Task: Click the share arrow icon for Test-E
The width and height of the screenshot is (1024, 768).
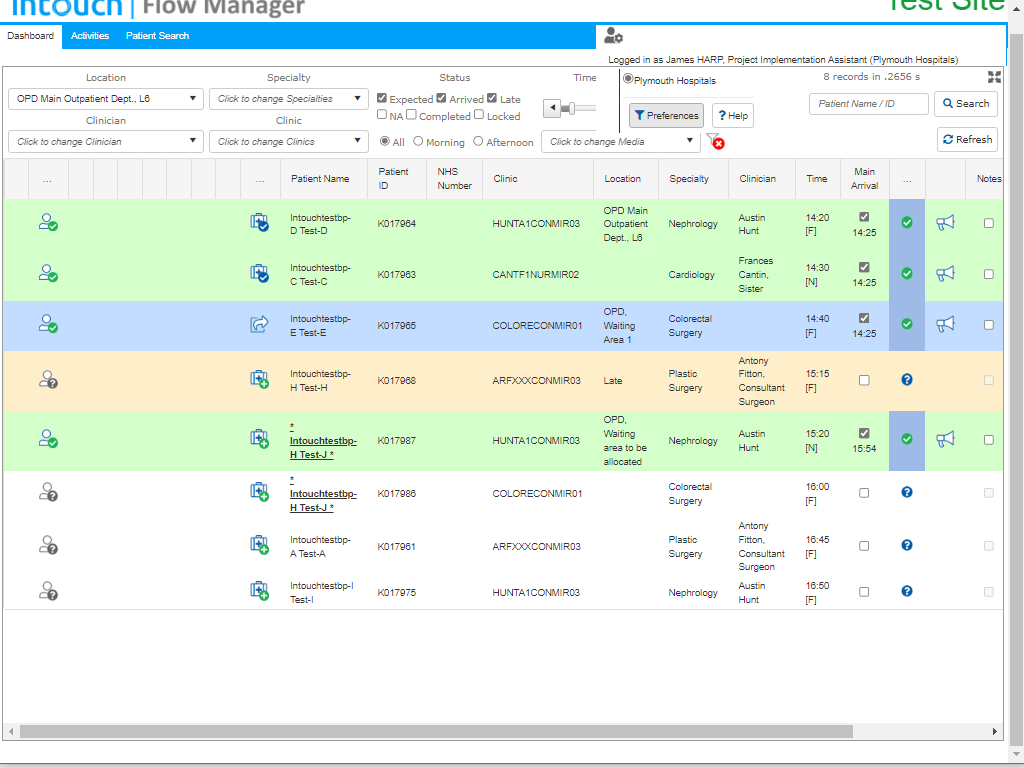Action: (x=259, y=324)
